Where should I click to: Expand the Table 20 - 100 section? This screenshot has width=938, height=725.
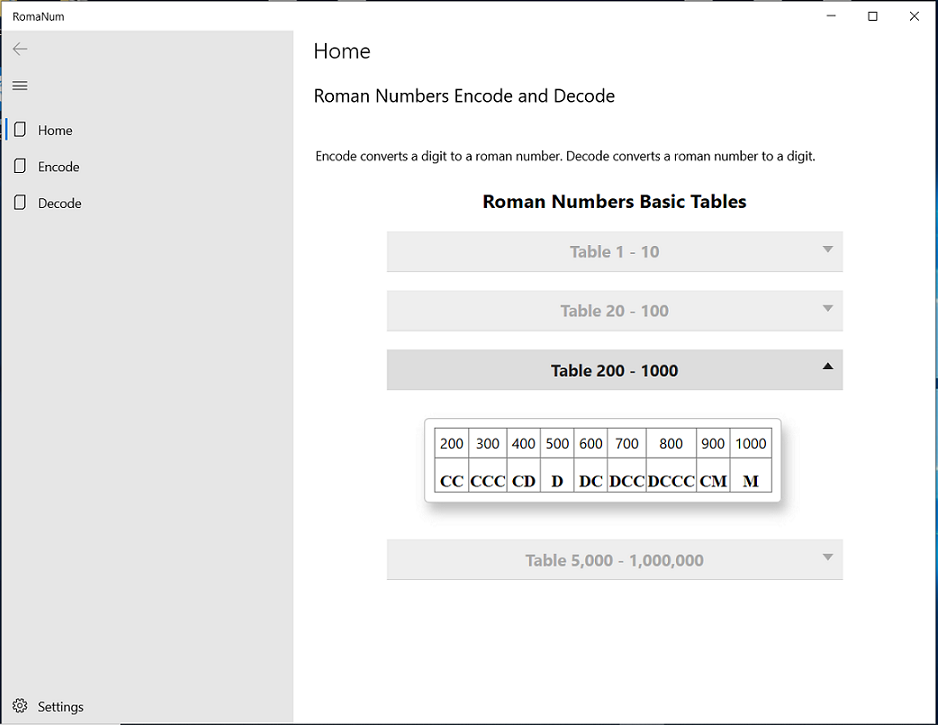[x=614, y=310]
